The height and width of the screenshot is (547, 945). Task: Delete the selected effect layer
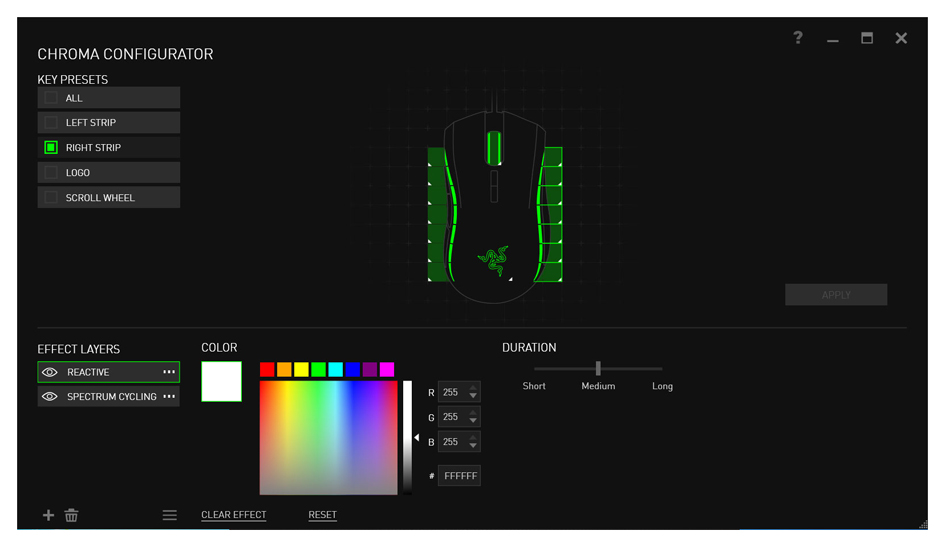[71, 515]
